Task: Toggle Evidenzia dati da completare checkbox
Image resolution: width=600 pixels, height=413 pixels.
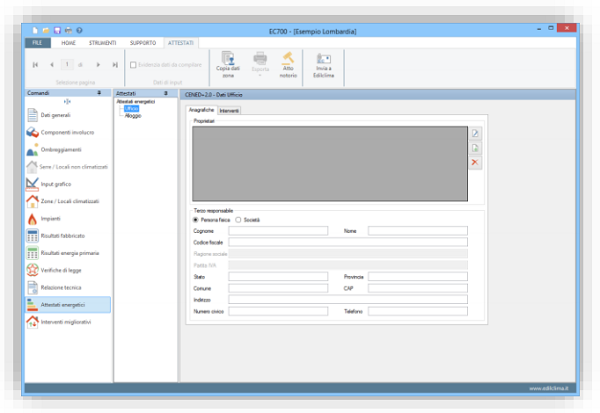Action: point(133,64)
